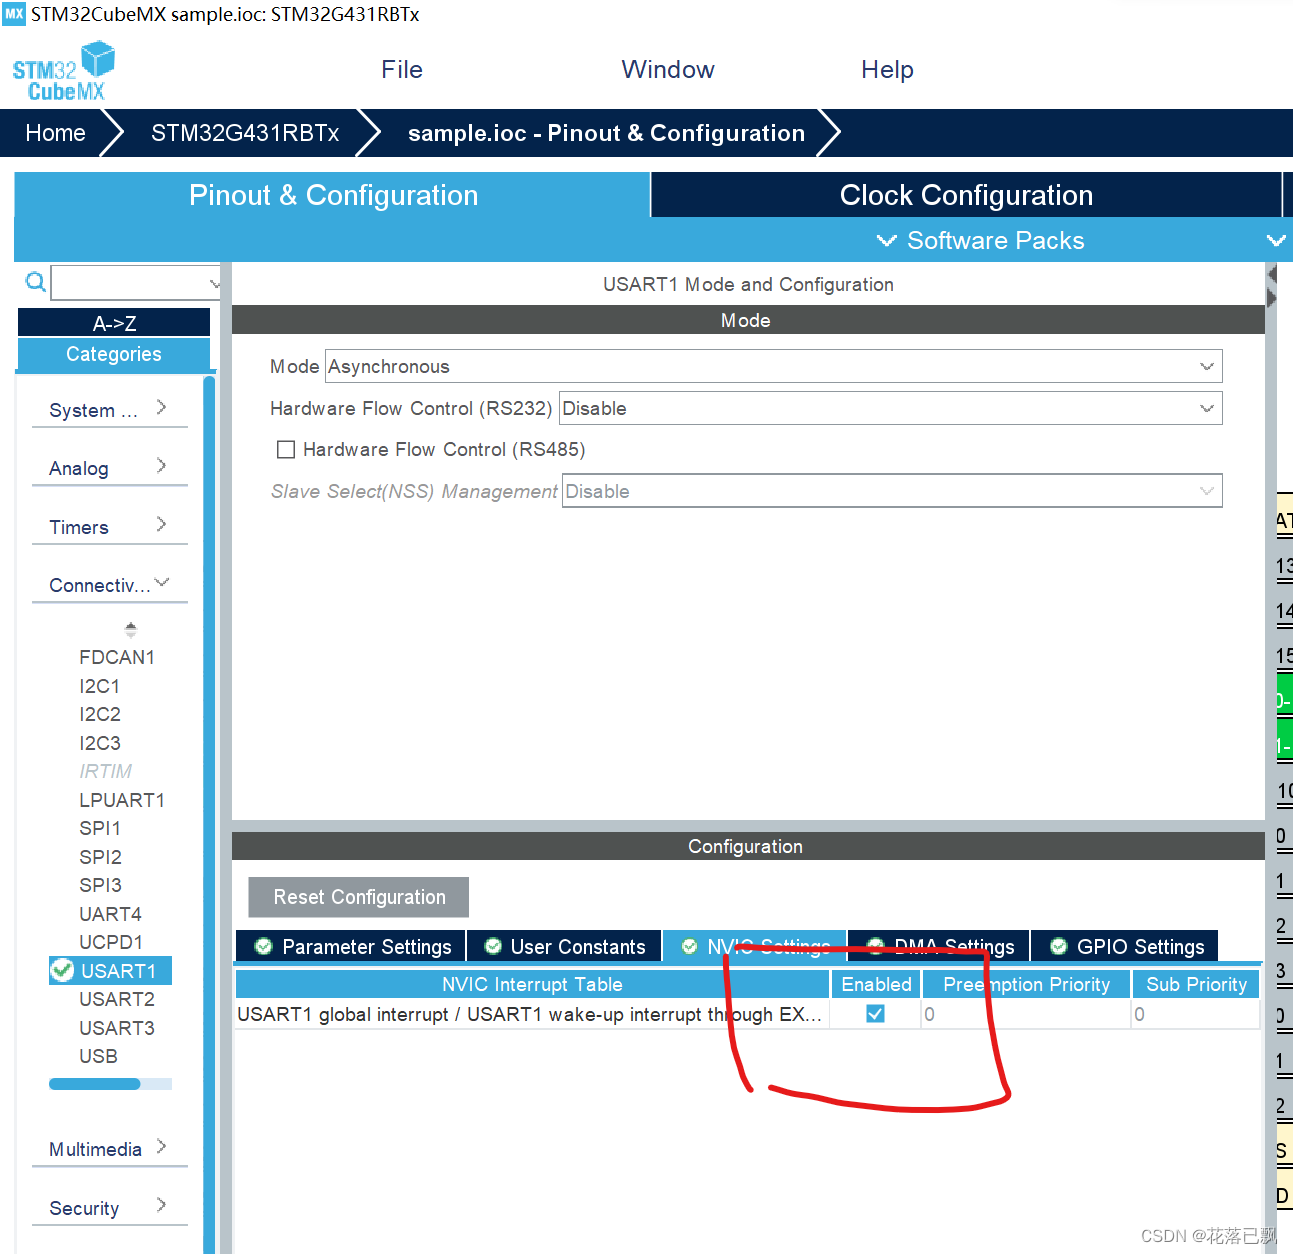Select the A->Z sorting button
The image size is (1293, 1254).
tap(114, 323)
